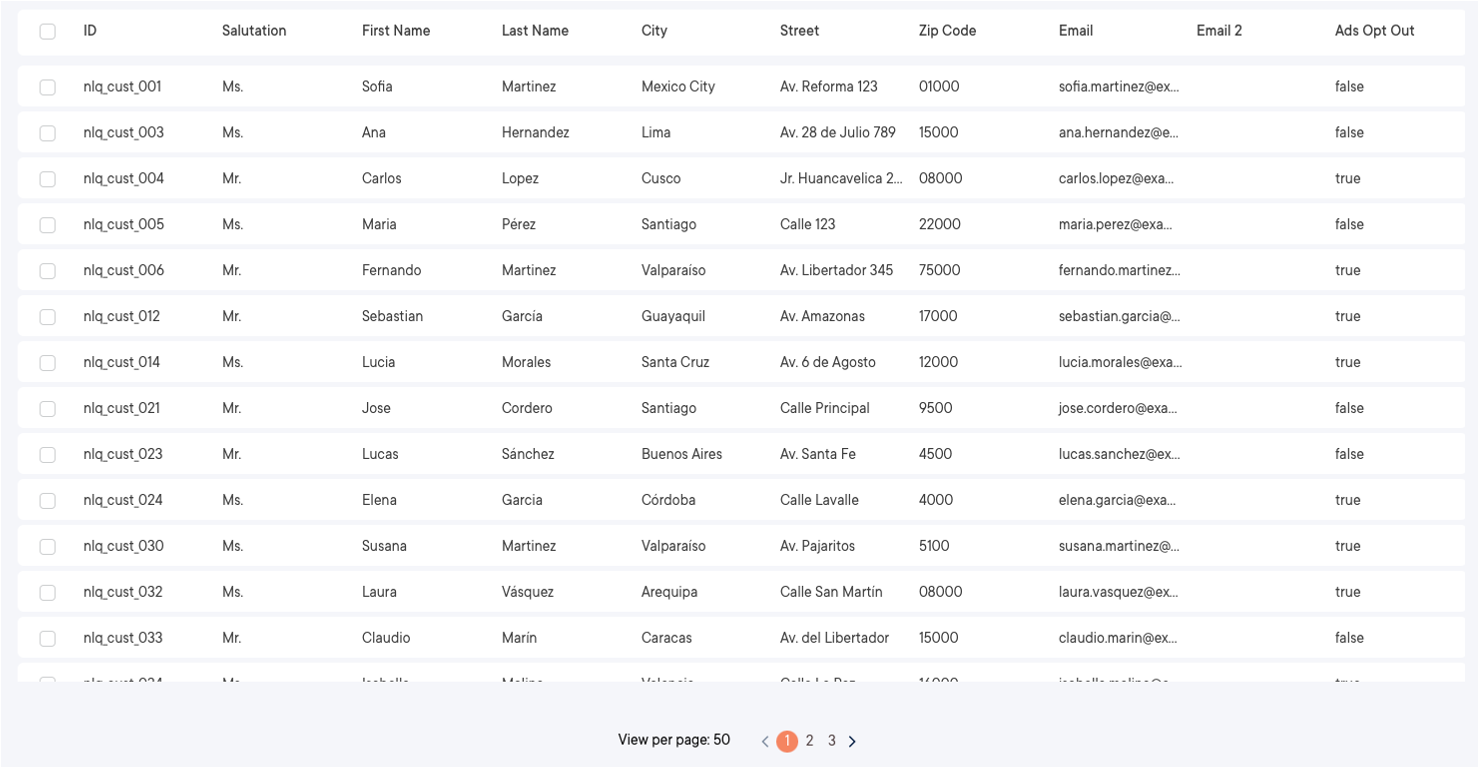This screenshot has height=768, width=1478.
Task: Click the City column header
Action: pos(654,31)
